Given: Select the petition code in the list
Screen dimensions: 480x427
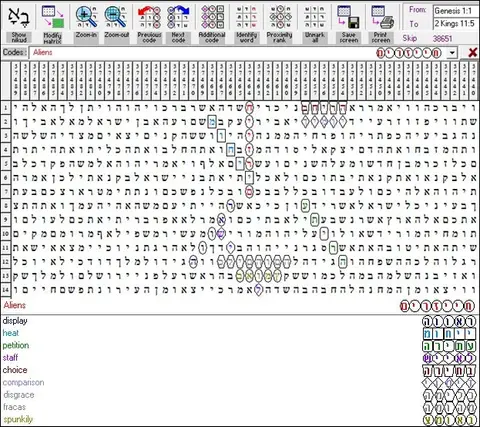Looking at the screenshot, I should (16, 346).
